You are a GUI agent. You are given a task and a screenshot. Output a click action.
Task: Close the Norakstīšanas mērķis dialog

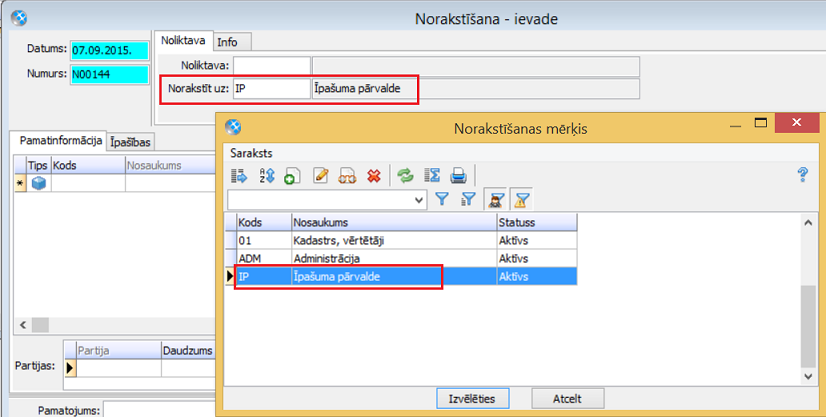pyautogui.click(x=796, y=123)
